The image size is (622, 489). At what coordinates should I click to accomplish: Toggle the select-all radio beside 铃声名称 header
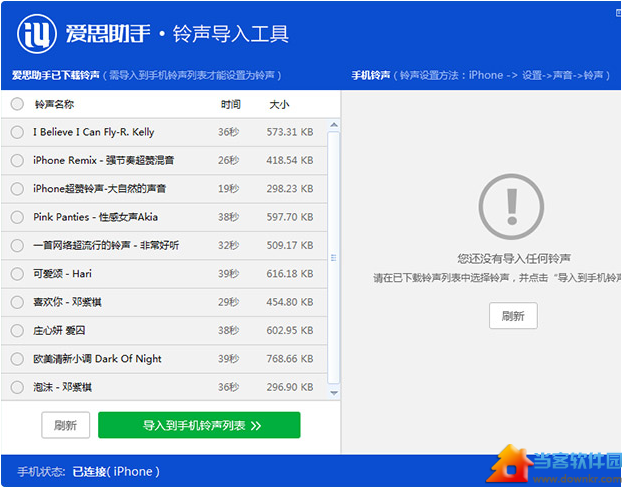click(17, 104)
